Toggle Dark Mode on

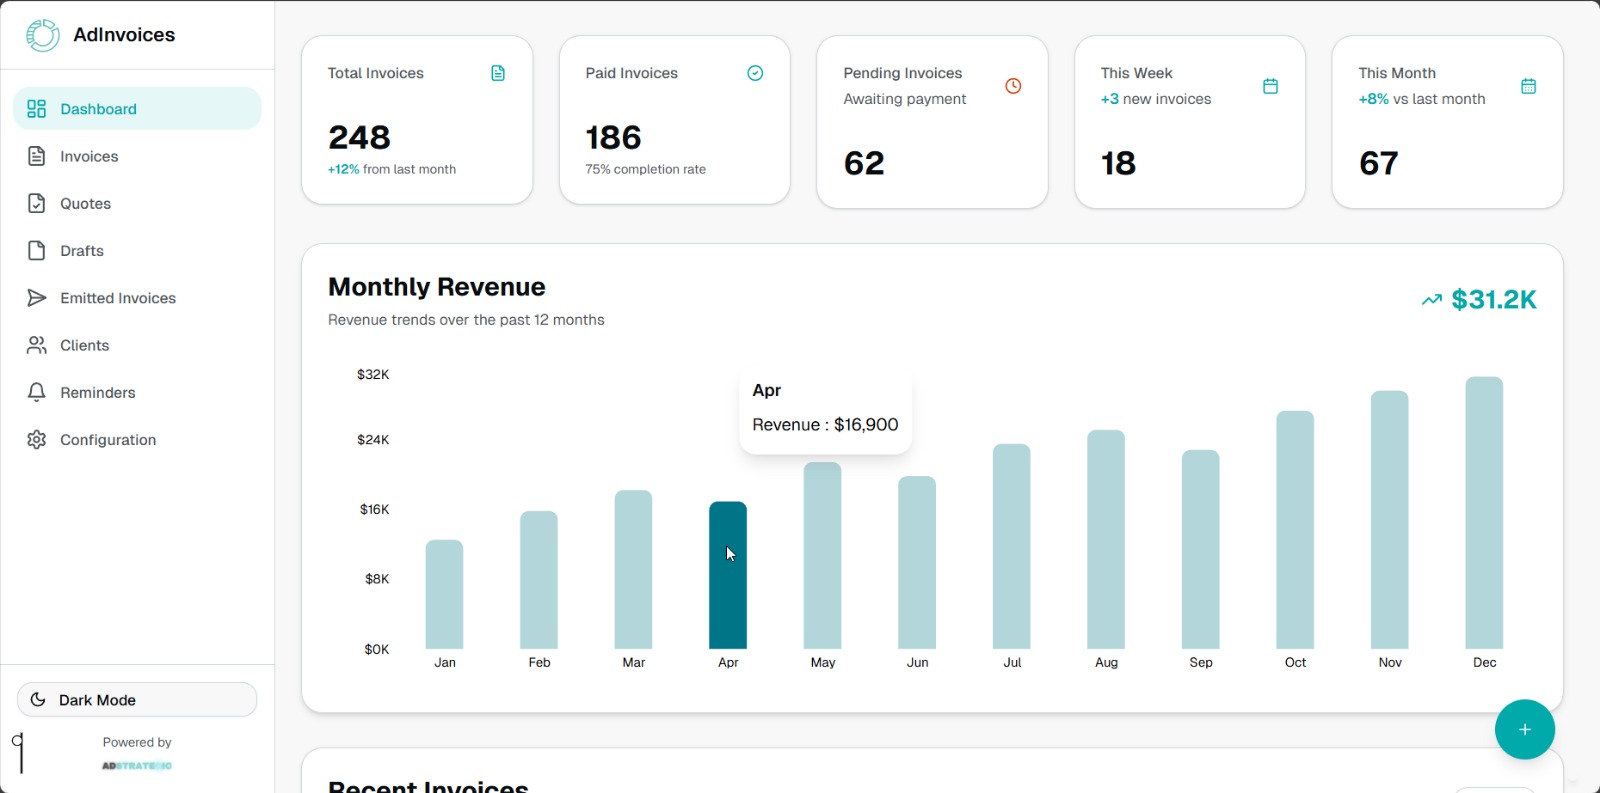coord(137,700)
